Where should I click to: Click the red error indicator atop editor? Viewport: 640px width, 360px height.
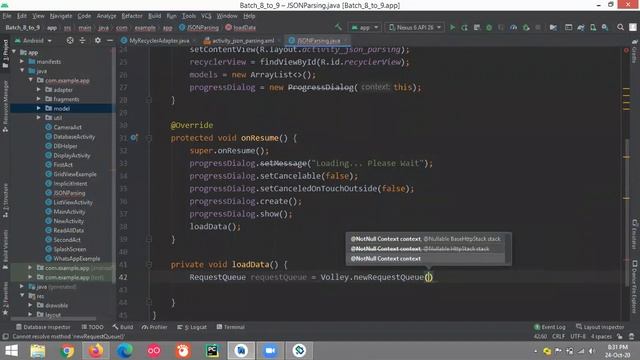[x=626, y=50]
